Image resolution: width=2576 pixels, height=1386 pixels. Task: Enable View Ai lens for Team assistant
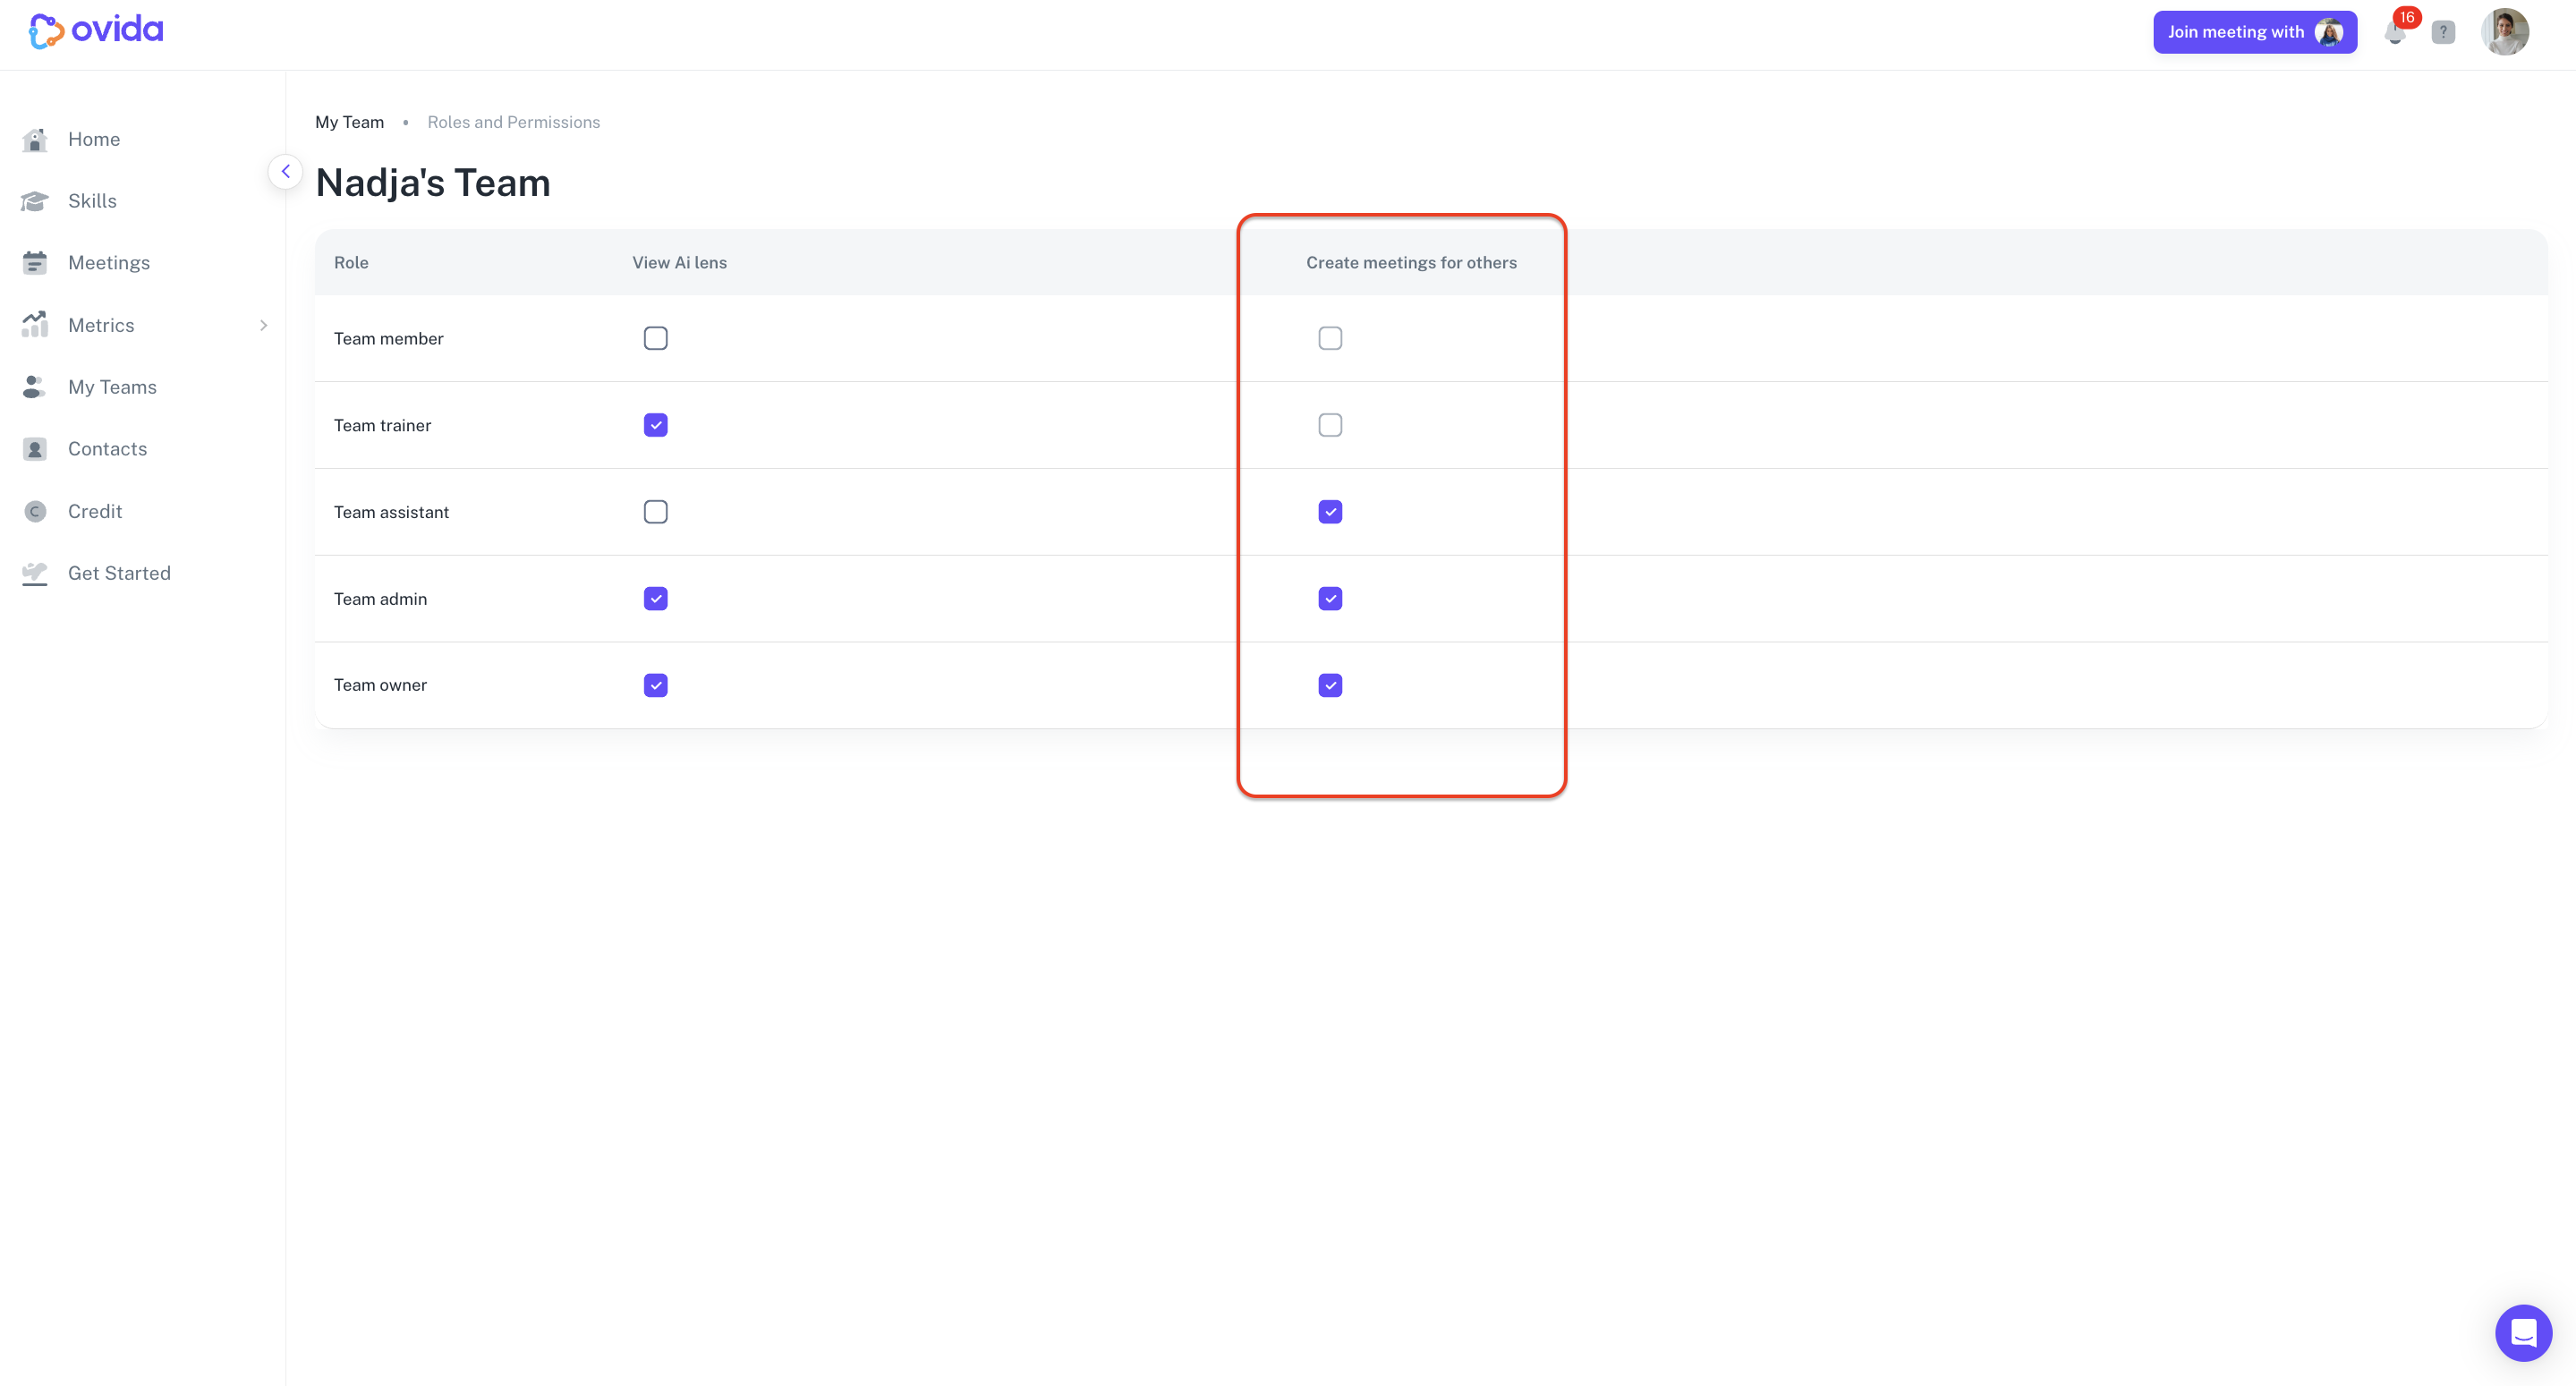[x=656, y=512]
